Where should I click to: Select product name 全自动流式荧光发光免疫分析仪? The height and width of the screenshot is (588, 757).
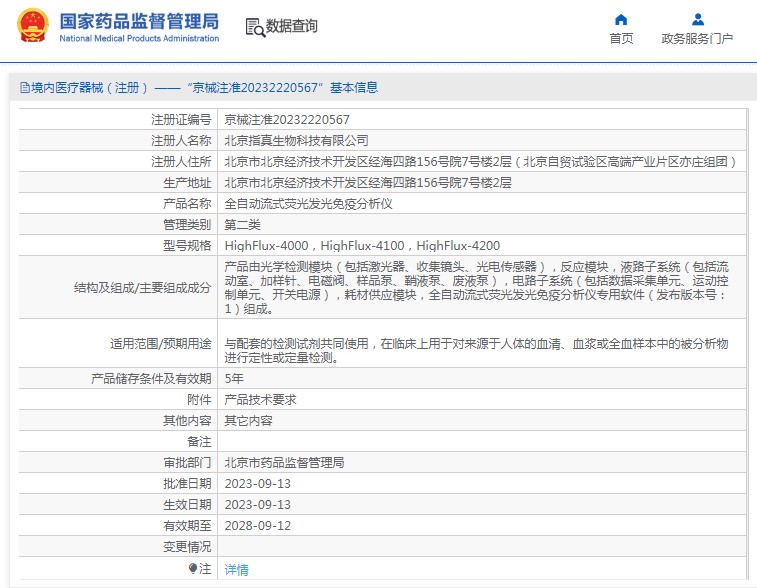tap(308, 204)
